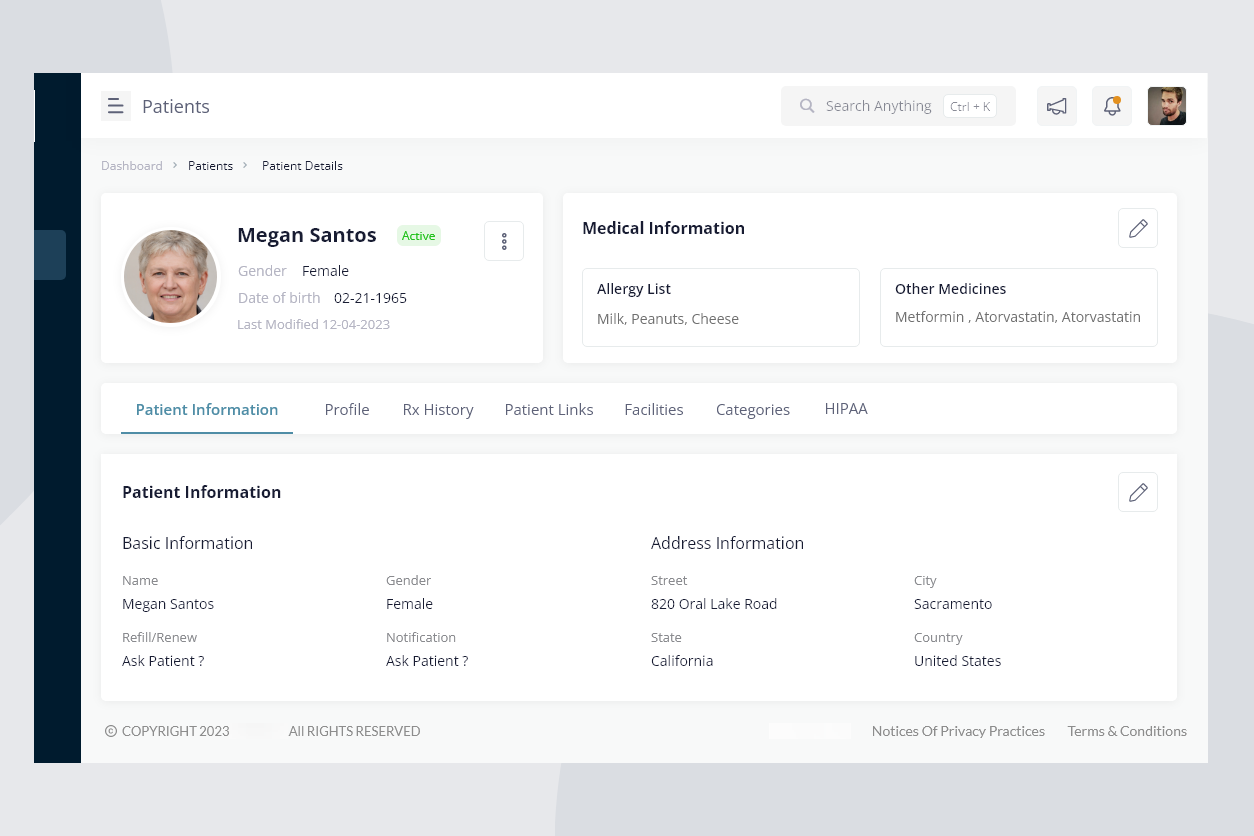1254x836 pixels.
Task: Open the Terms & Conditions link
Action: (1127, 731)
